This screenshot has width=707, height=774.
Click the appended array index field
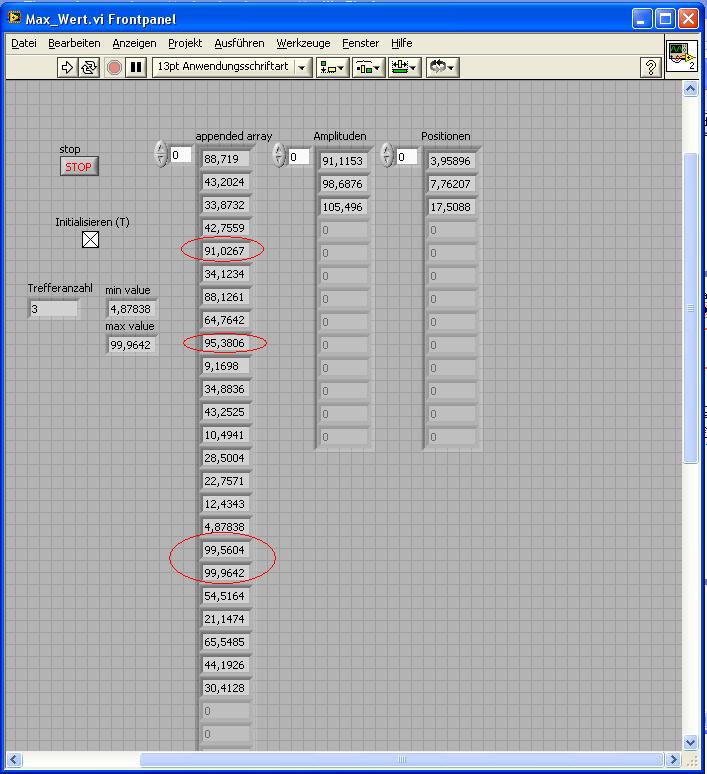coord(180,155)
